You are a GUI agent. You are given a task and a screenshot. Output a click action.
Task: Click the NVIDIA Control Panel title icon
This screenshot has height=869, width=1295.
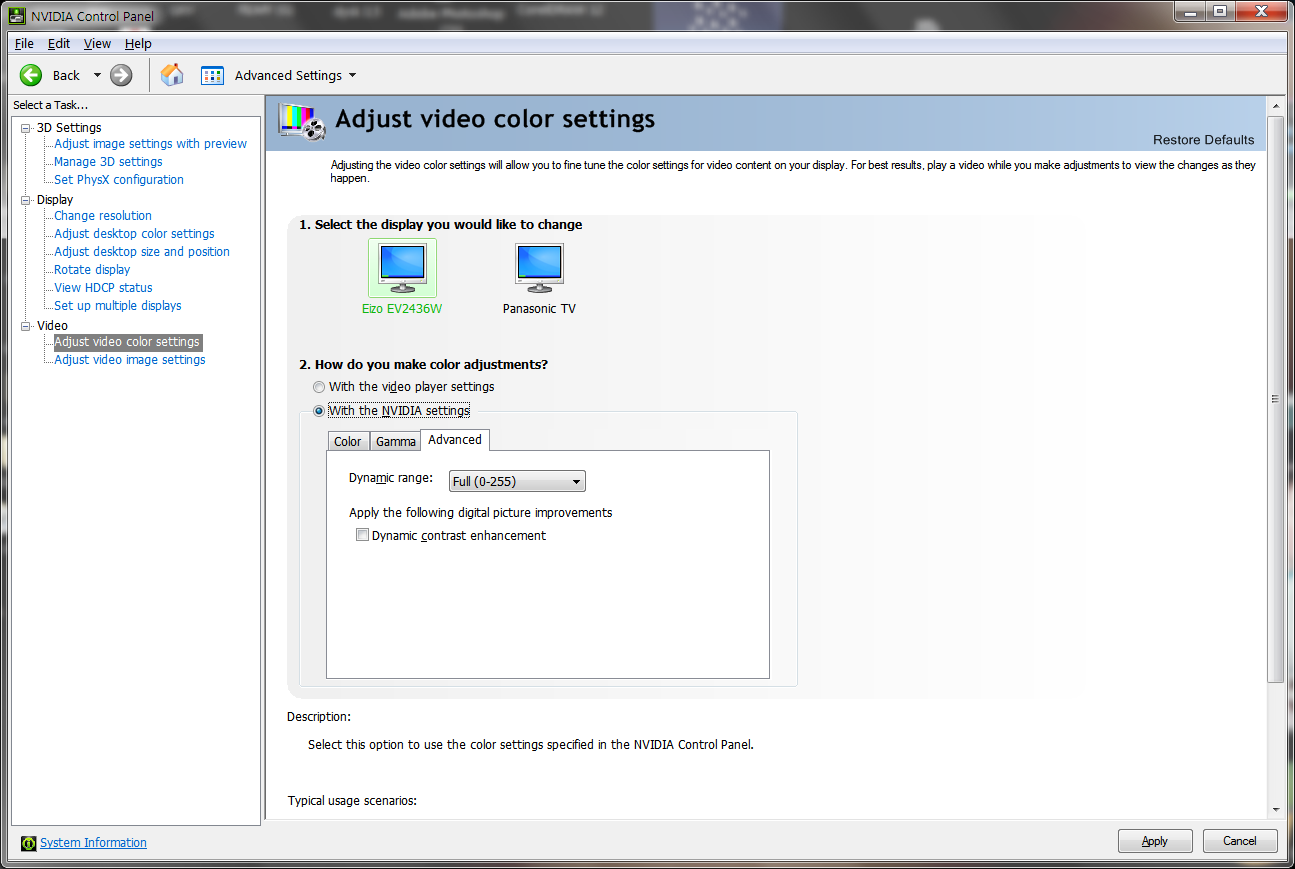coord(17,16)
